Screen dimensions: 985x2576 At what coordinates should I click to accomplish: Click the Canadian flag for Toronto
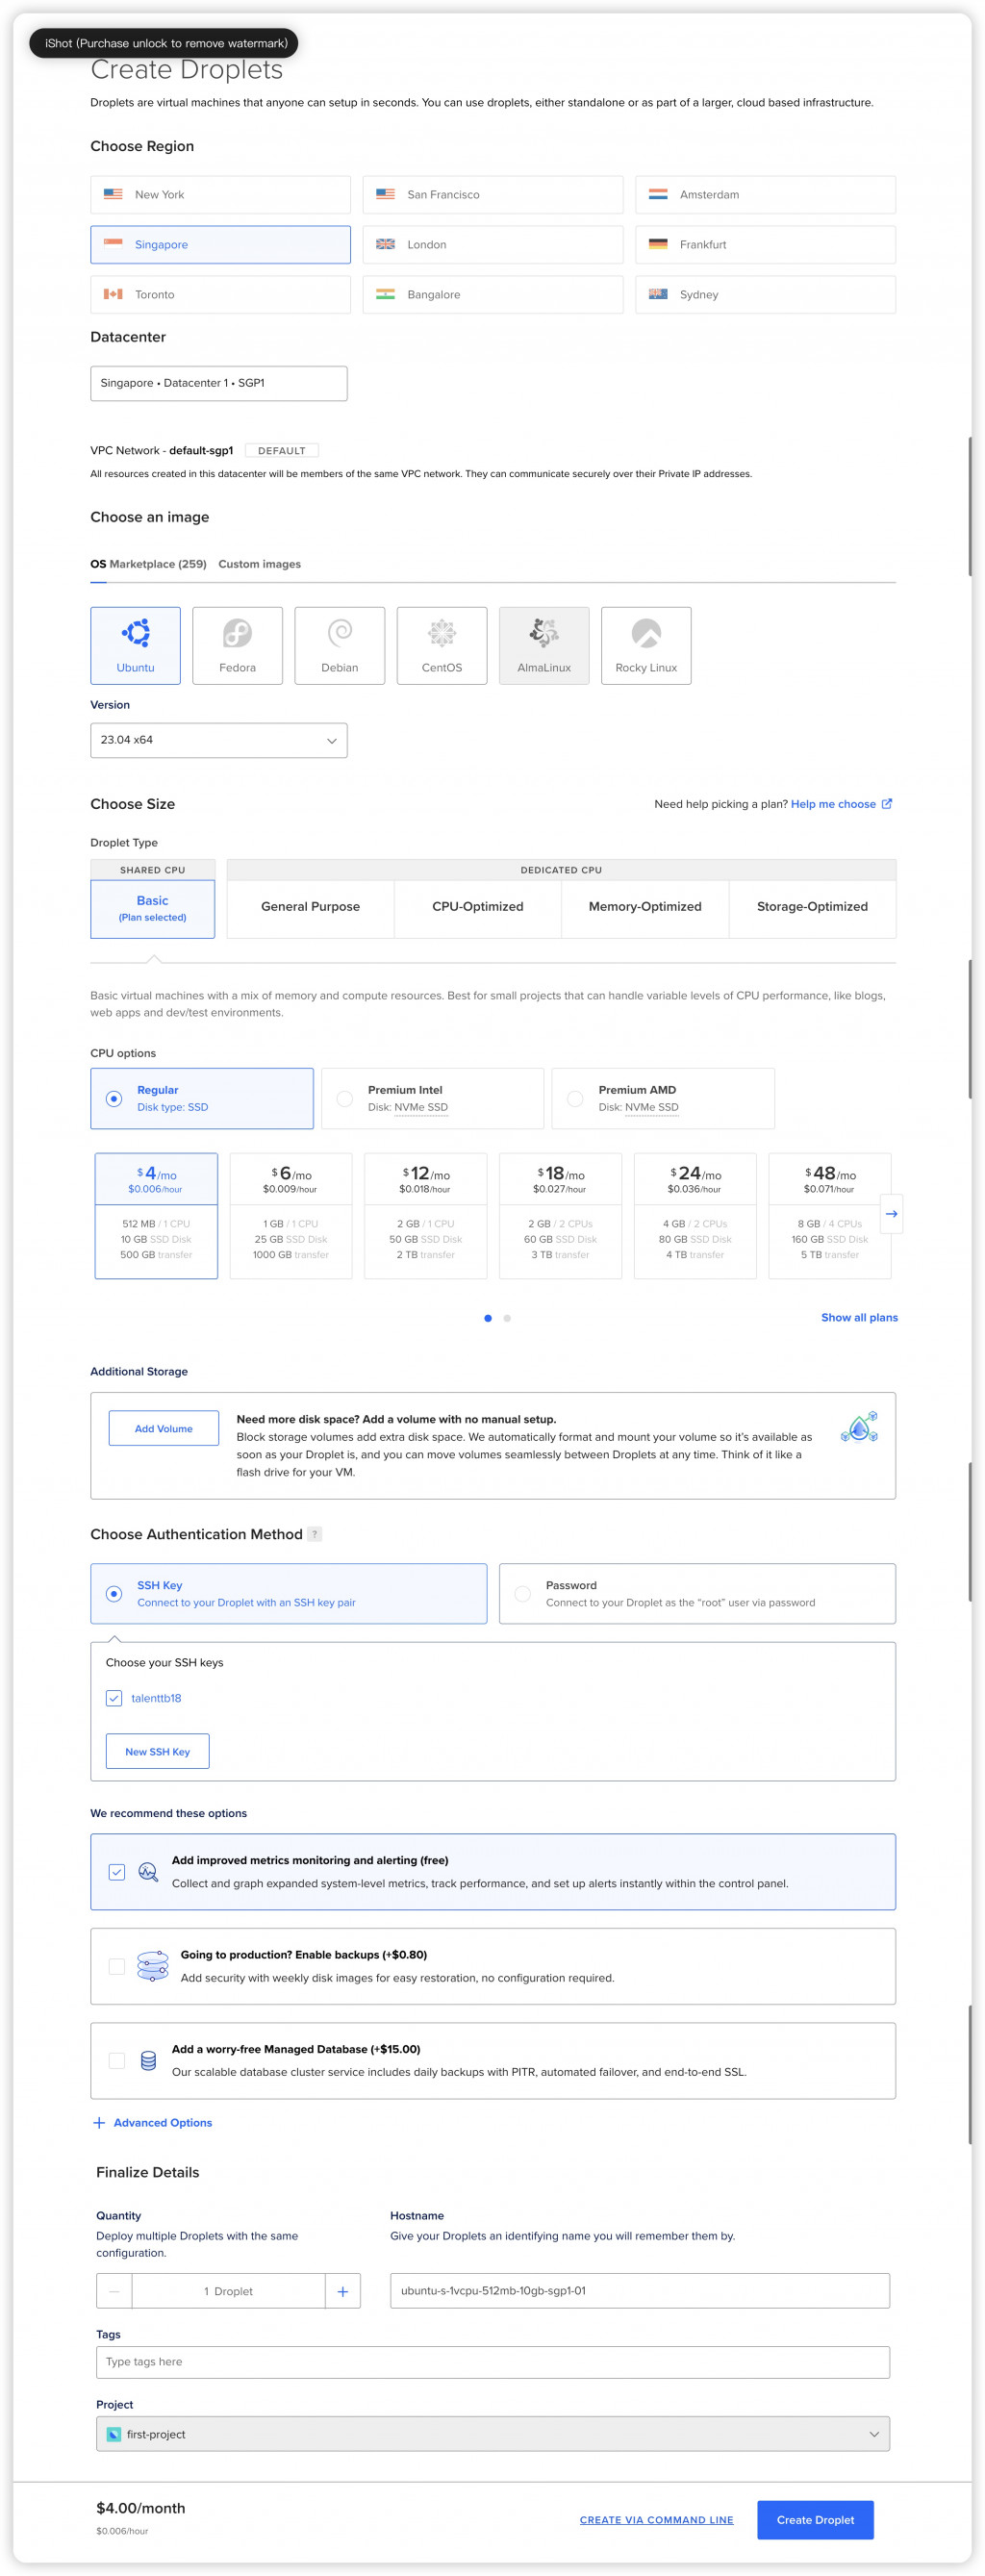click(113, 294)
